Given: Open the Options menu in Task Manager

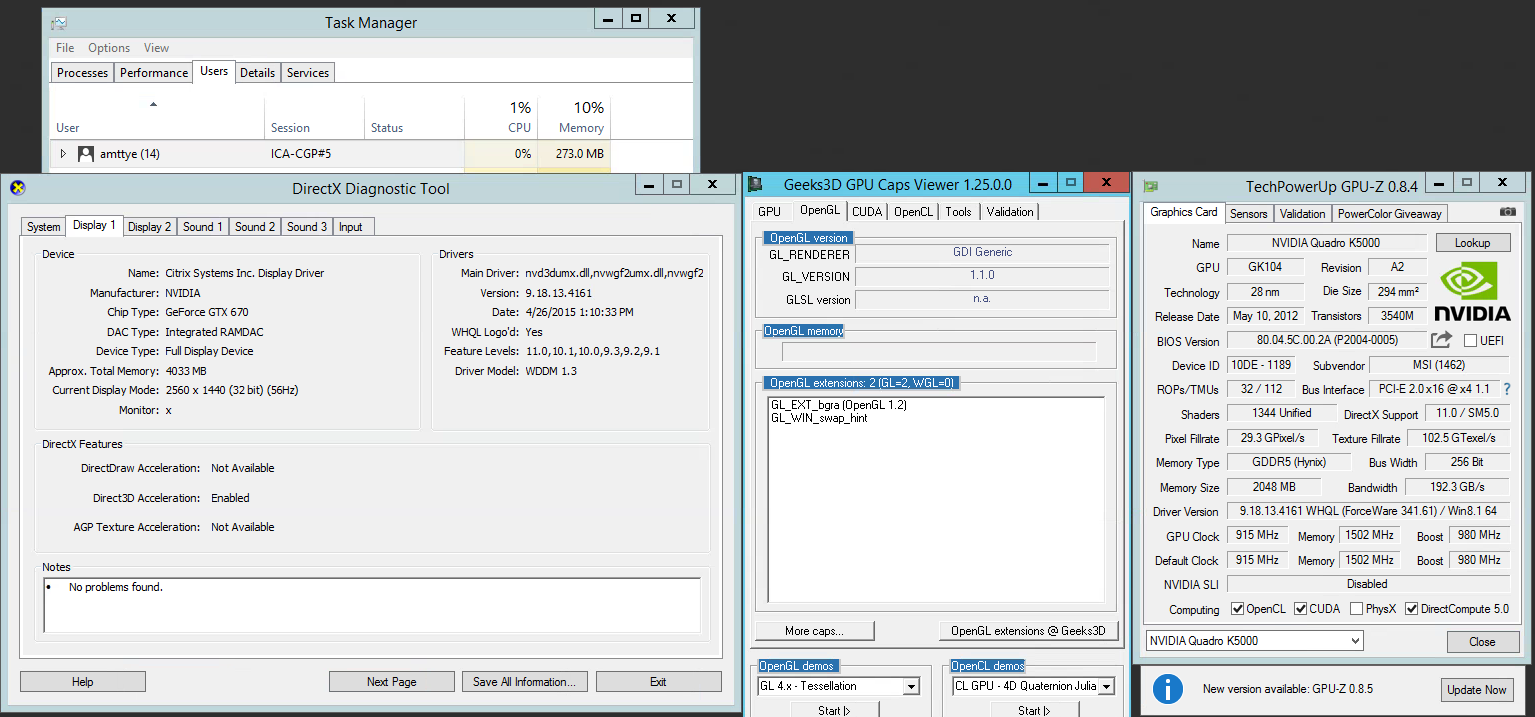Looking at the screenshot, I should [x=109, y=48].
